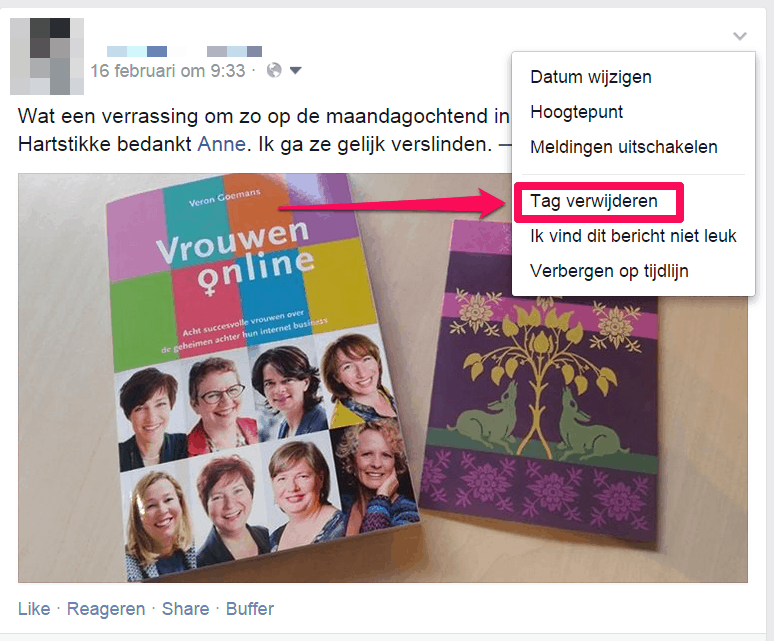Choose Hoogtepunt in the options menu
The image size is (774, 641).
(576, 112)
